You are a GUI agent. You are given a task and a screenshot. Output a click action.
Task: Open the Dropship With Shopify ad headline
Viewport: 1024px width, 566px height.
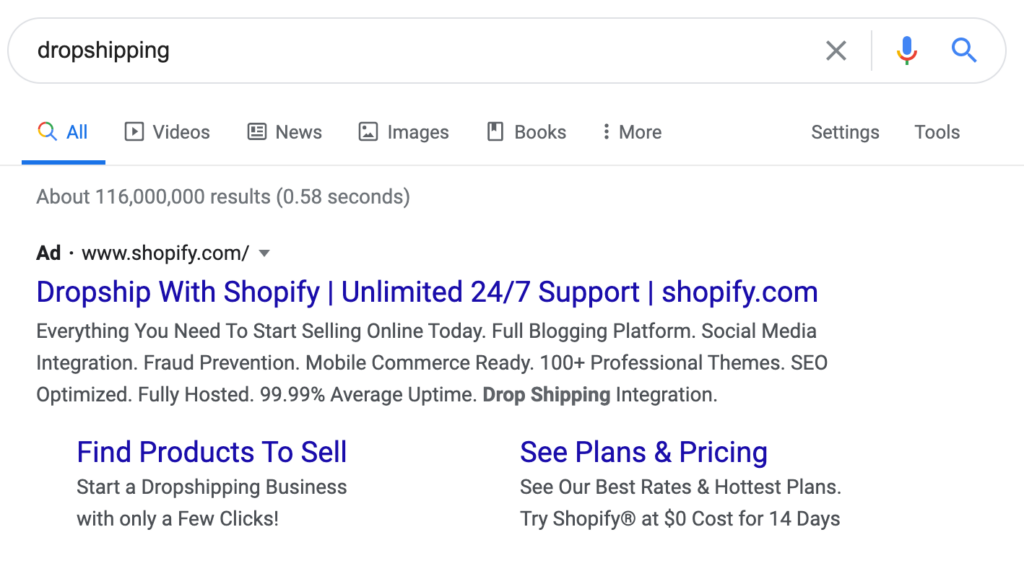click(427, 292)
